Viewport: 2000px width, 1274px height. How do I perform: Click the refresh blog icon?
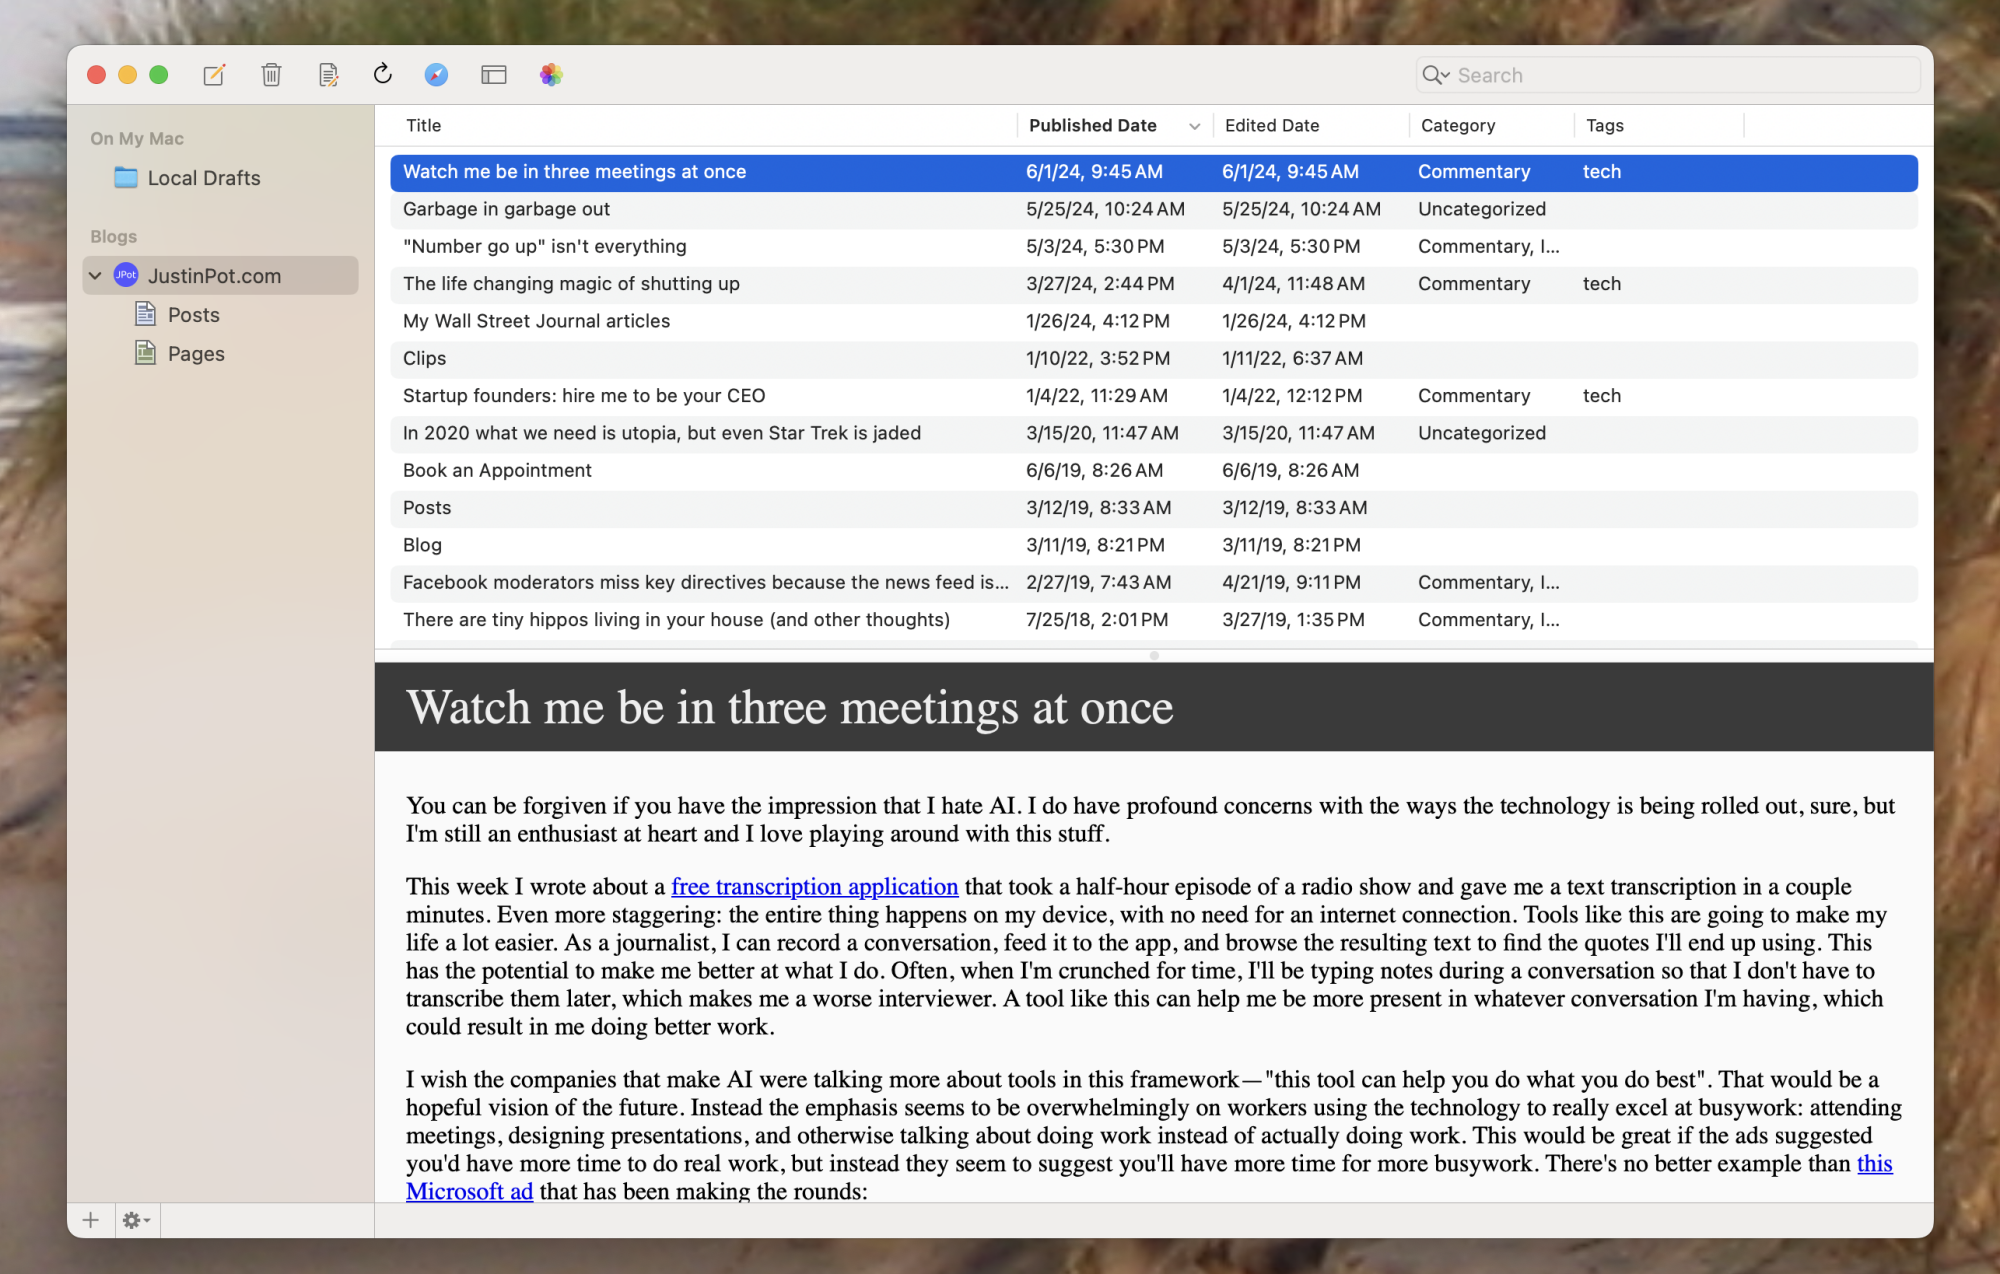(382, 74)
